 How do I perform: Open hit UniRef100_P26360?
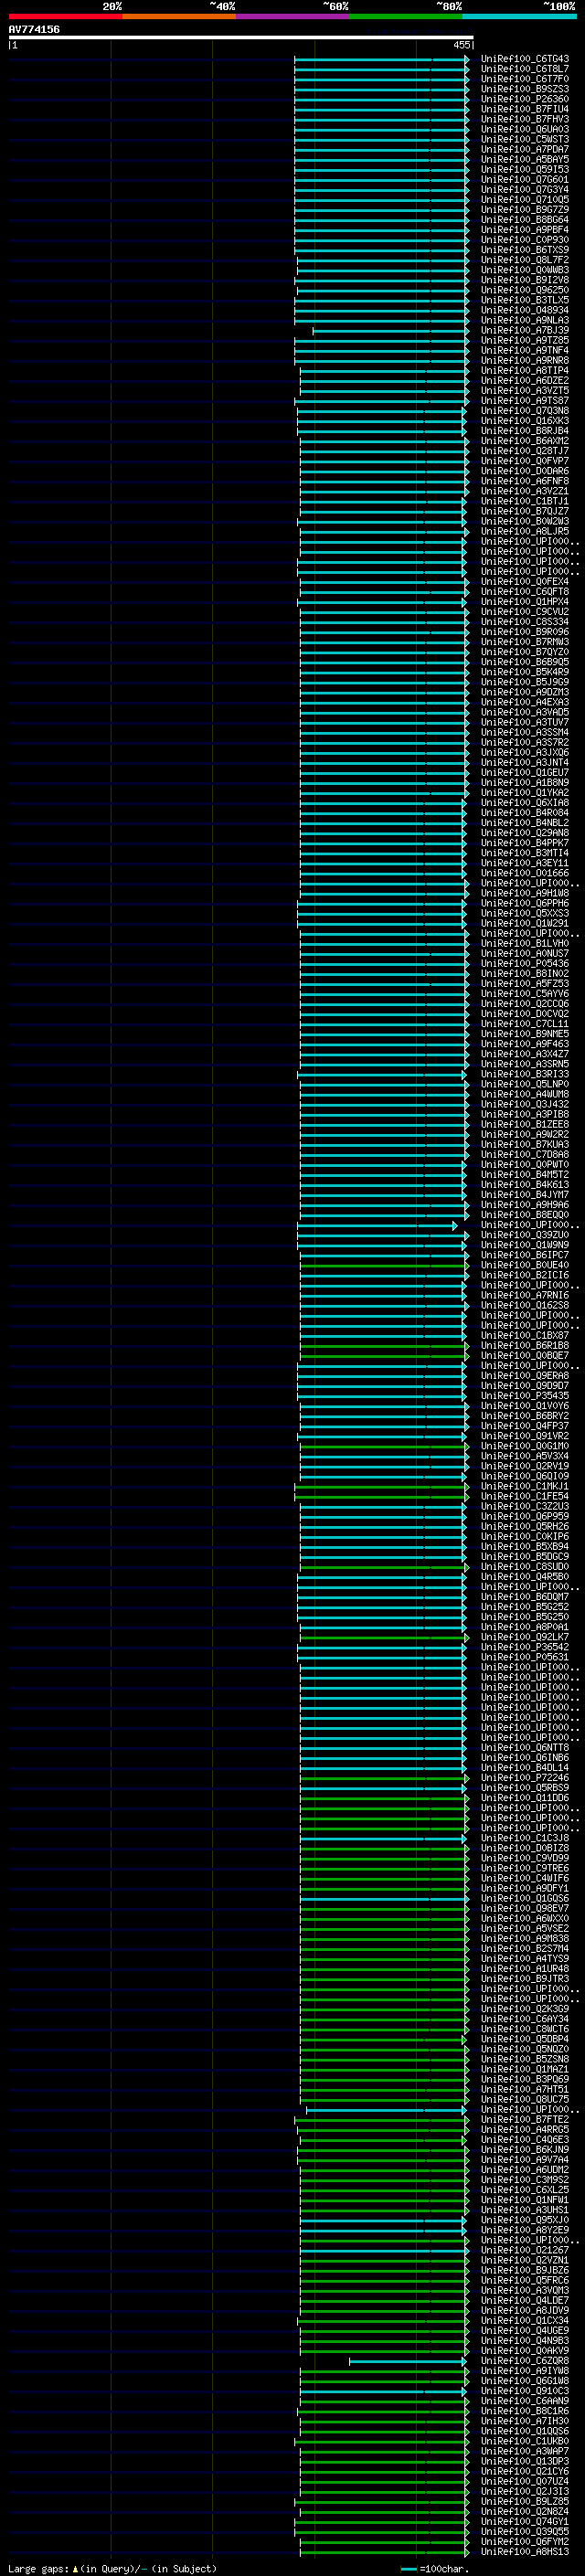click(x=525, y=99)
